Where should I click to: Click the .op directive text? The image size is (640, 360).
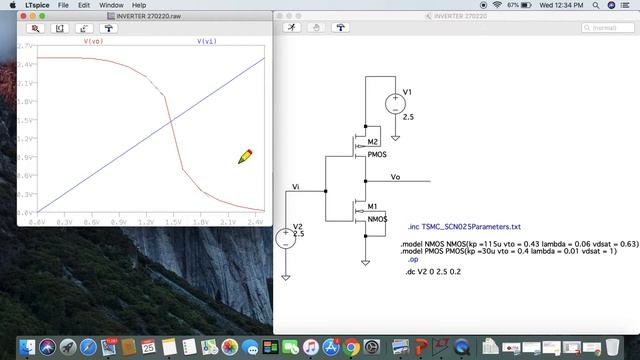coord(413,259)
